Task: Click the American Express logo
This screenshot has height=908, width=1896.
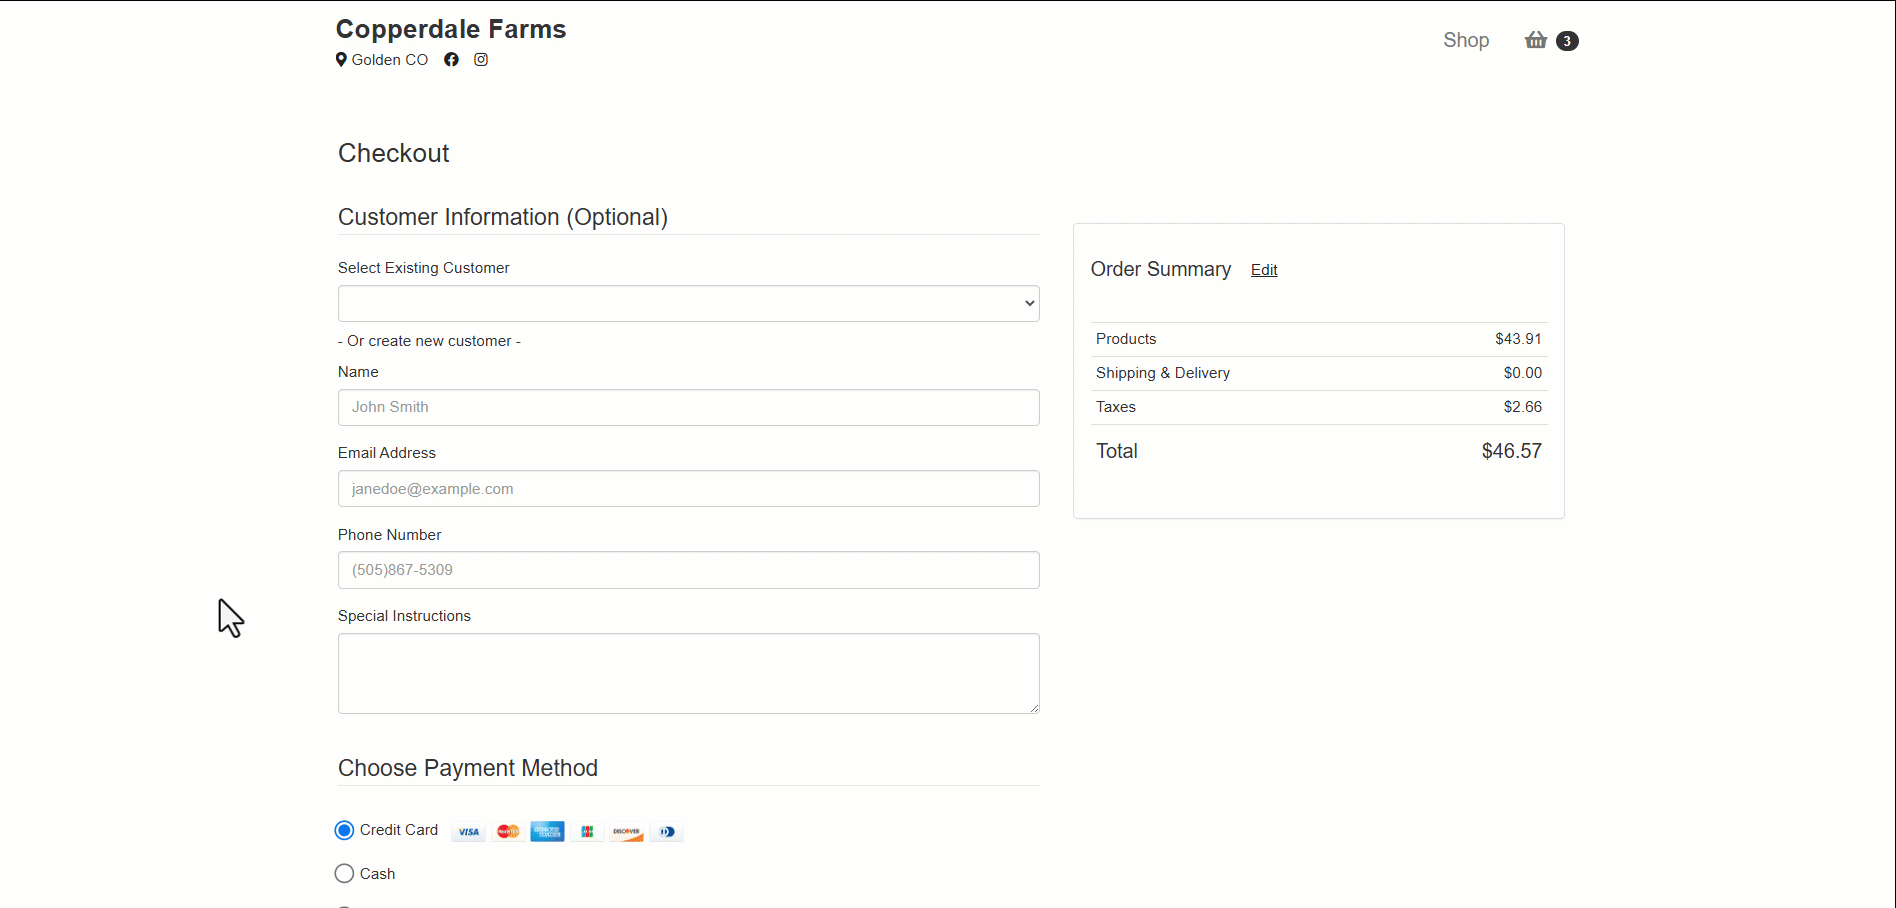Action: pos(547,832)
